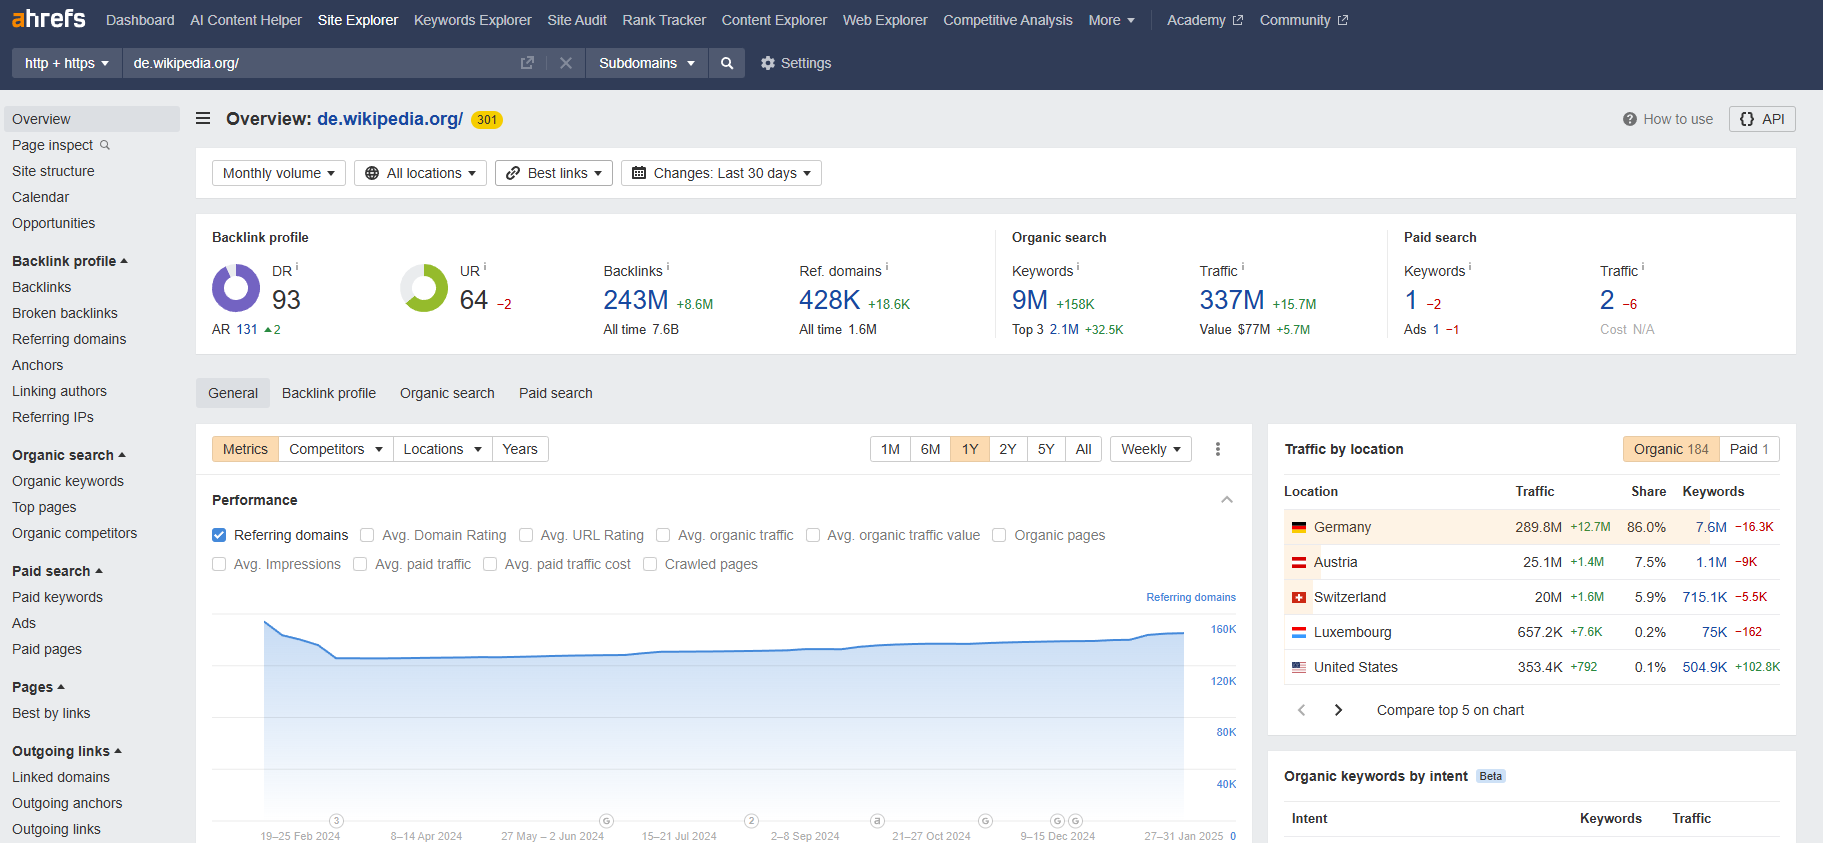Open Changes: Last 30 days dropdown

721,173
